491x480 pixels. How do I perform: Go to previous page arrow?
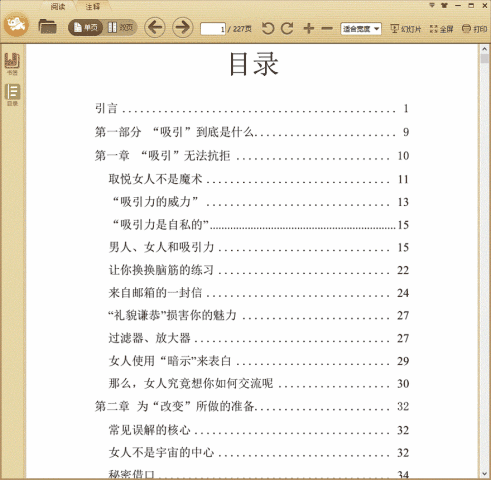tap(155, 27)
